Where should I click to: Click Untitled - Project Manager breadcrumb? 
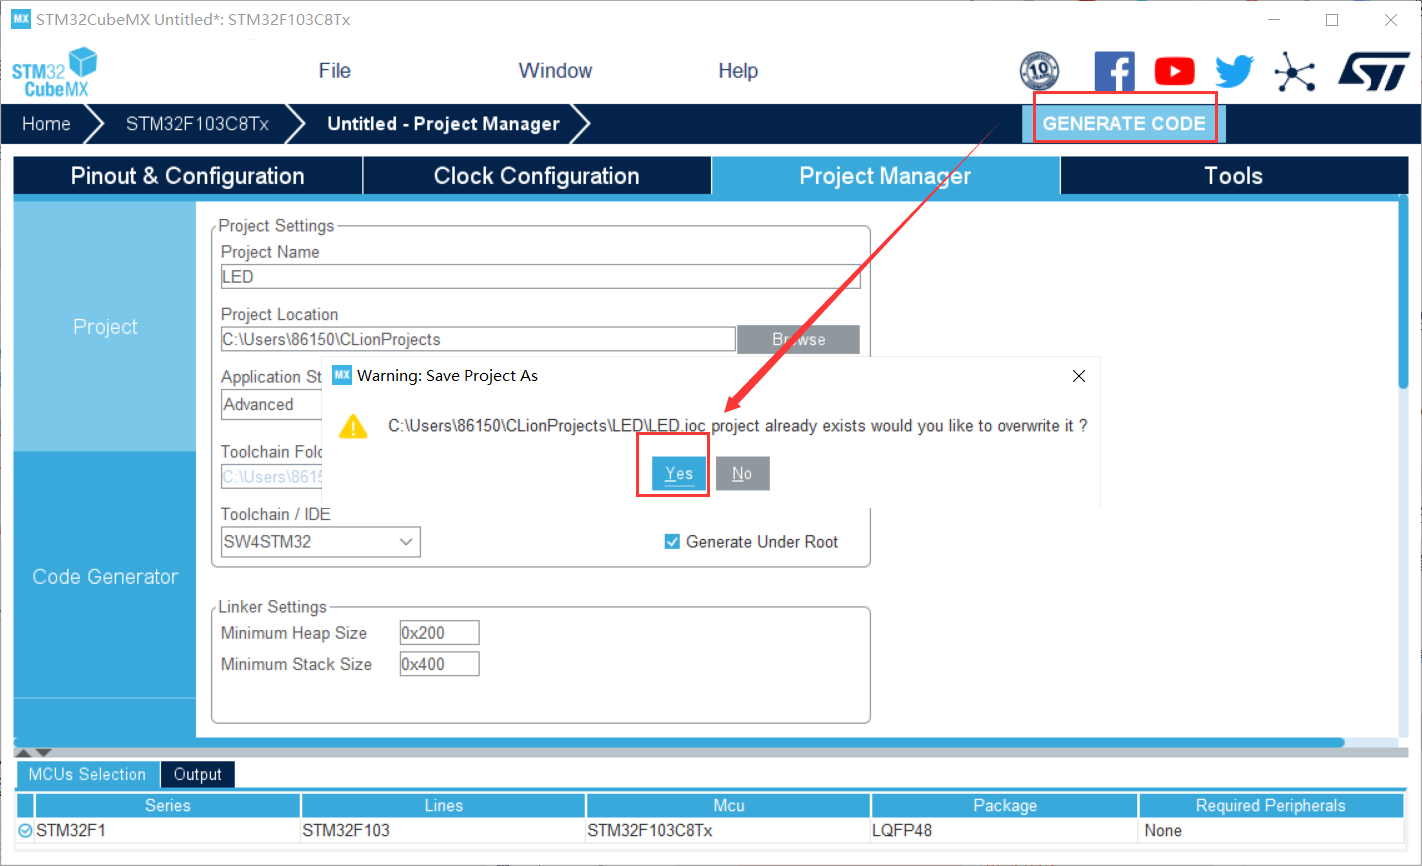tap(443, 124)
